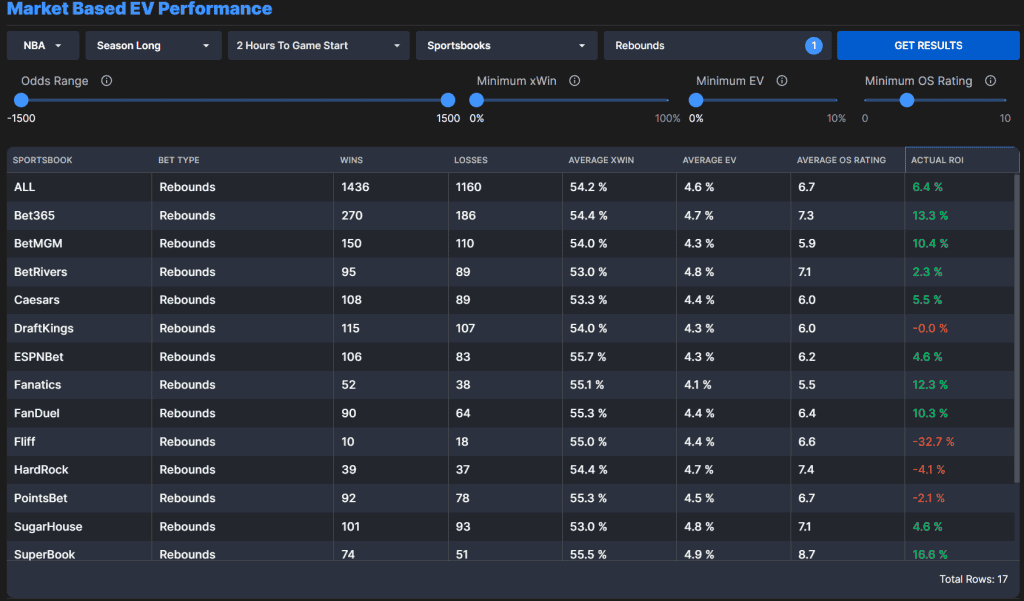Select the Caesars row
The height and width of the screenshot is (601, 1024).
[510, 300]
